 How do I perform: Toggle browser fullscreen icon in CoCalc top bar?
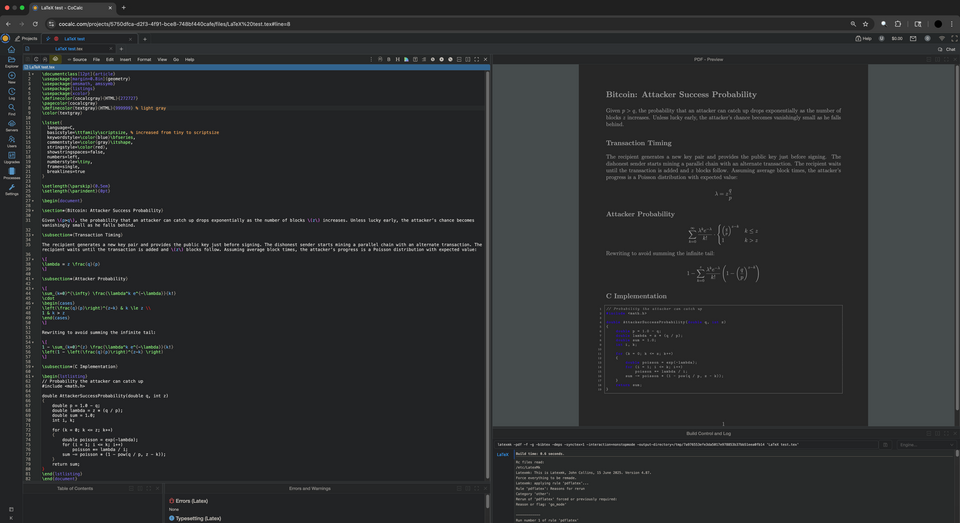pyautogui.click(x=954, y=39)
